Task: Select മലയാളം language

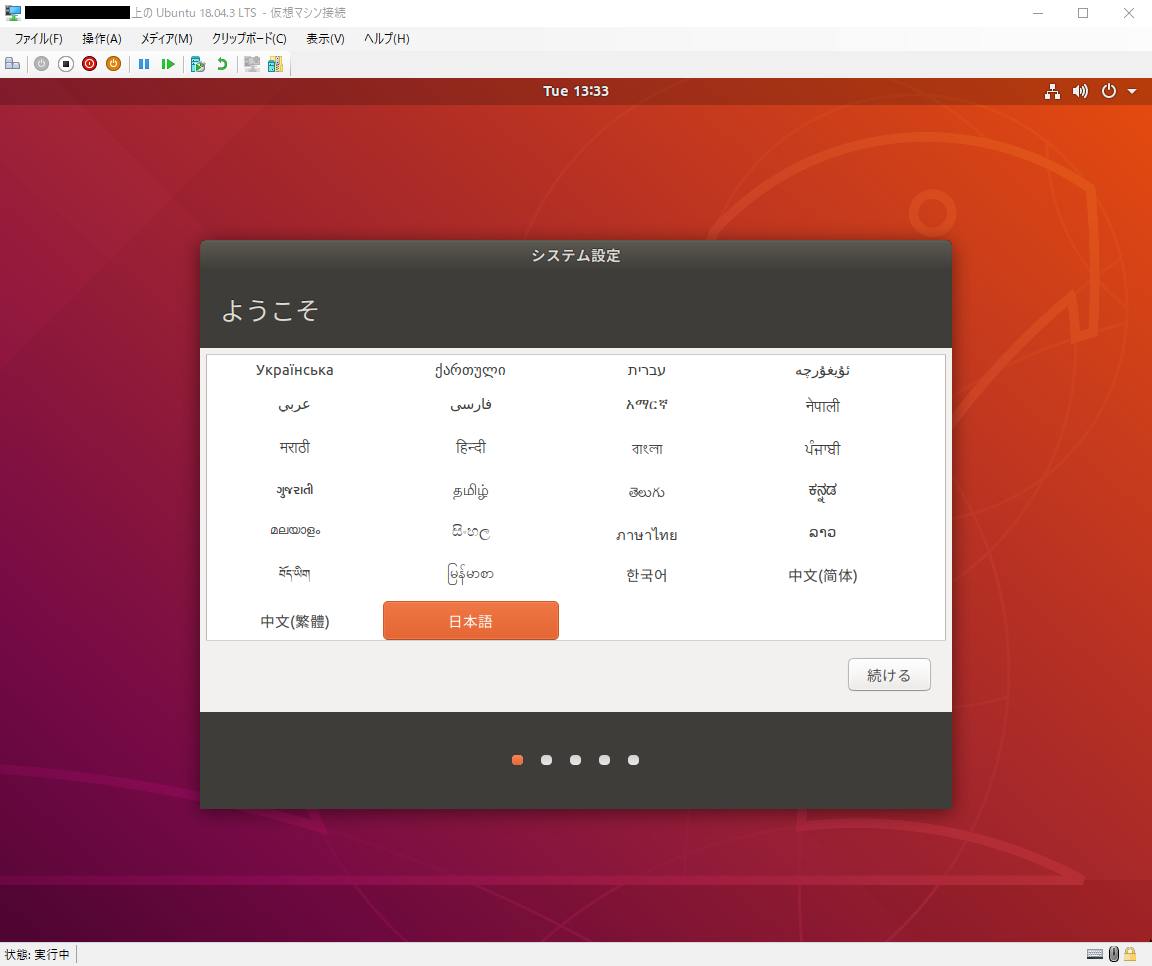Action: 295,530
